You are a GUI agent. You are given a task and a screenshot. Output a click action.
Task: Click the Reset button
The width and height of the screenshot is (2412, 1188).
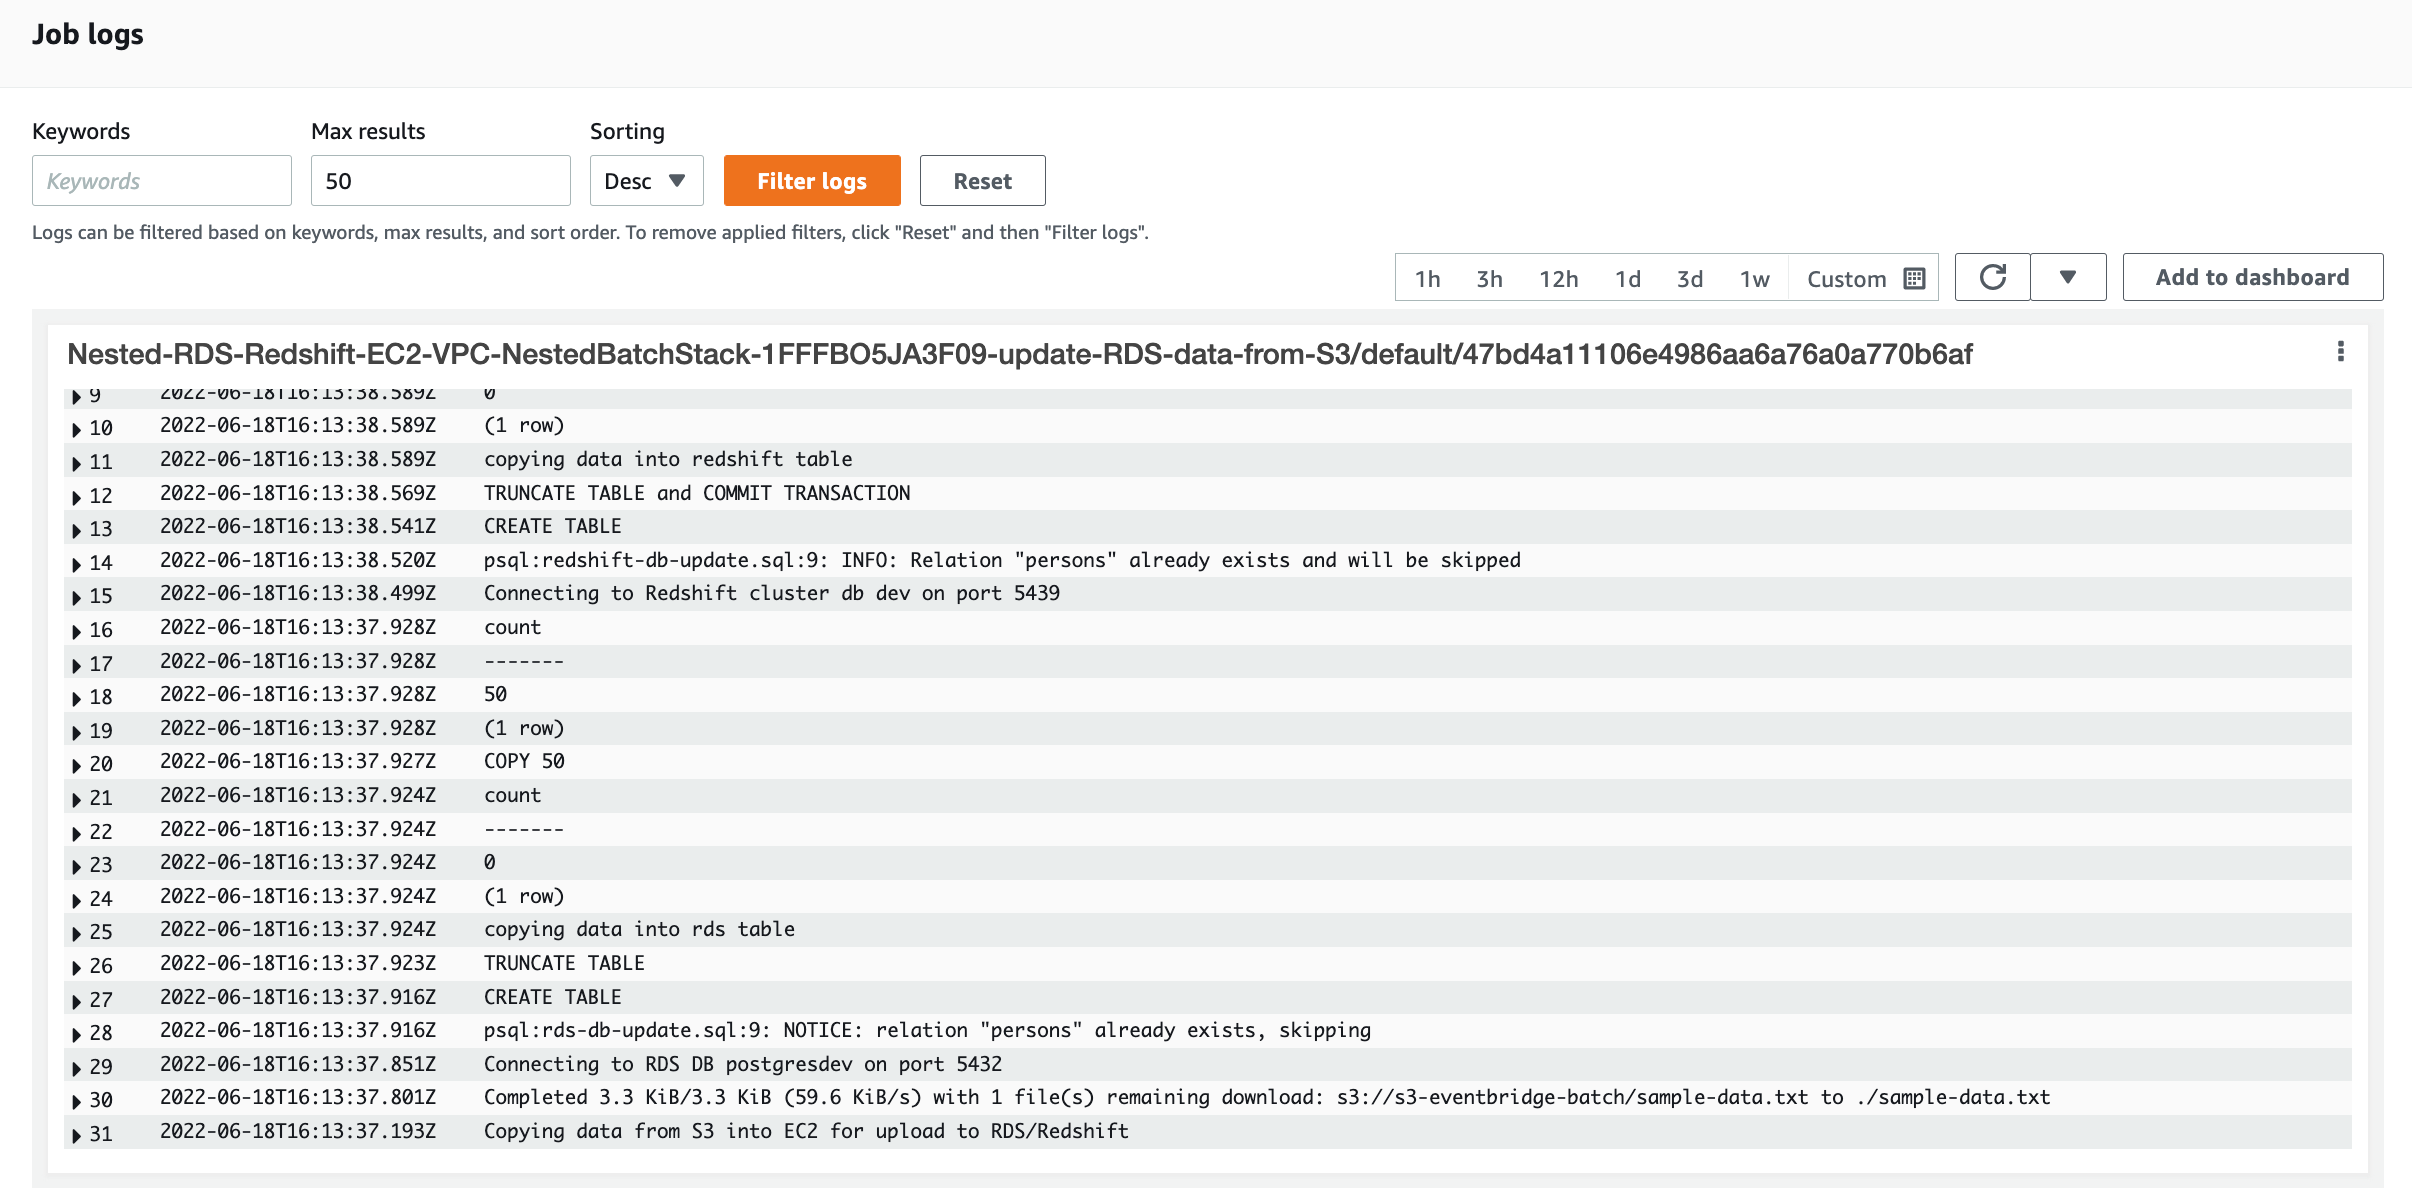(x=982, y=181)
